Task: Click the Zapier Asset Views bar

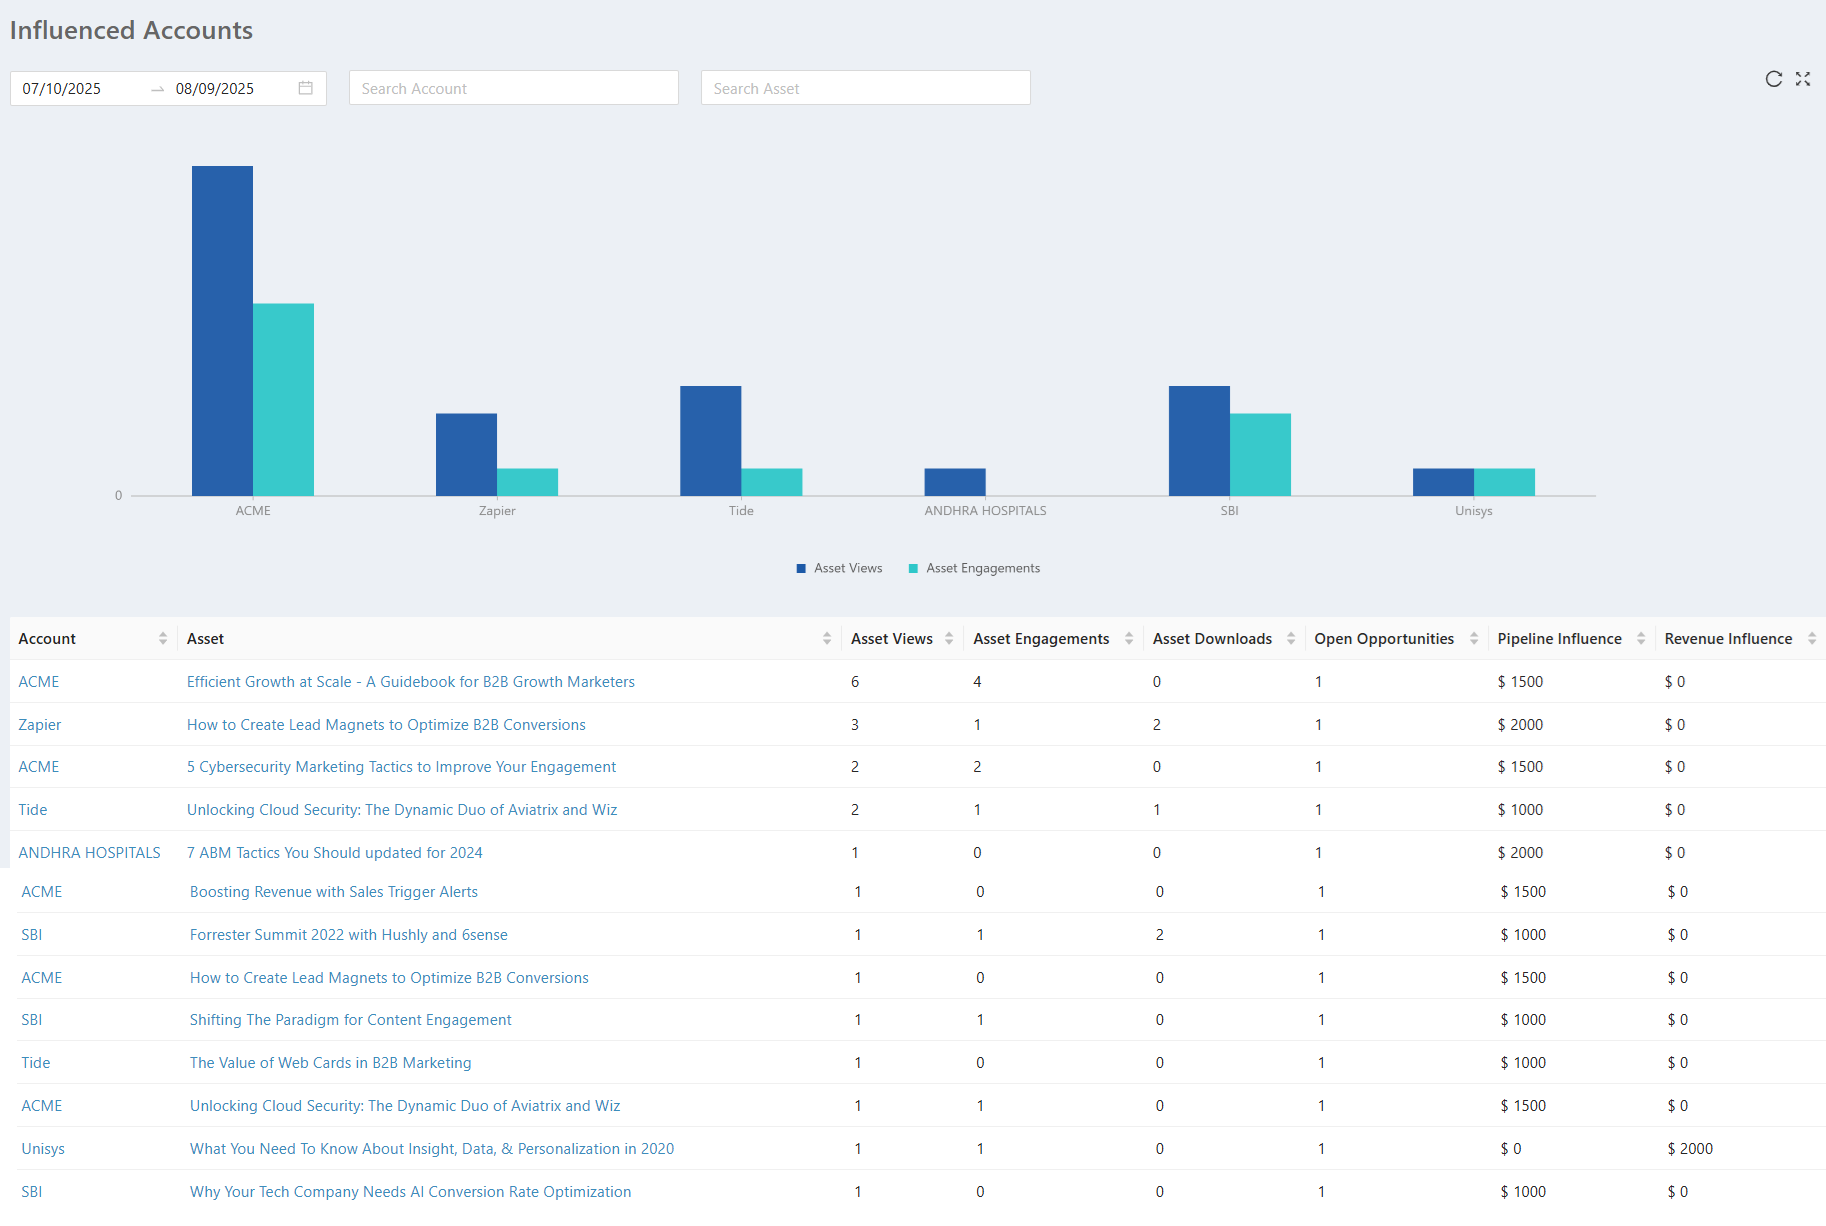Action: coord(466,455)
